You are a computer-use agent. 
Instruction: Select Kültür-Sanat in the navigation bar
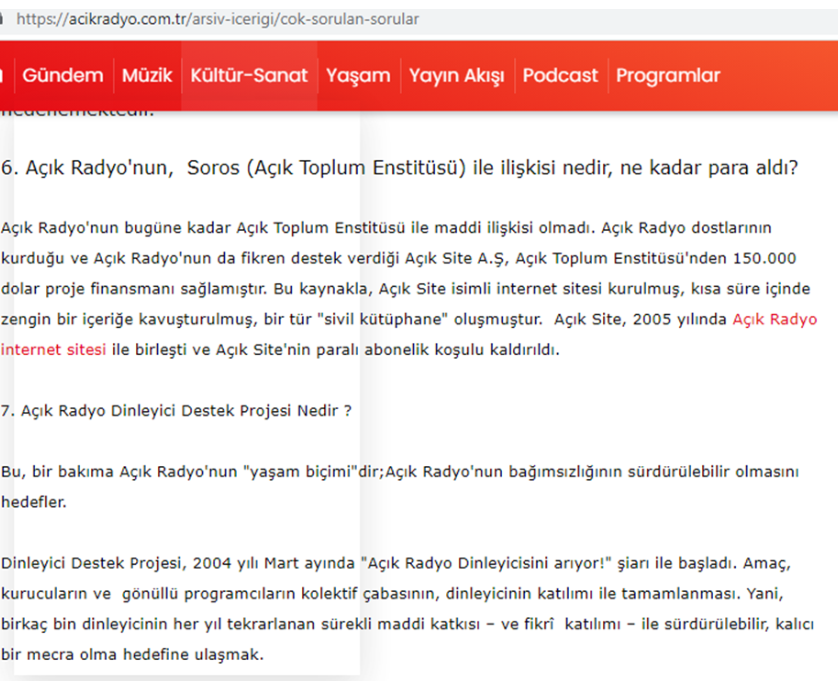coord(249,75)
